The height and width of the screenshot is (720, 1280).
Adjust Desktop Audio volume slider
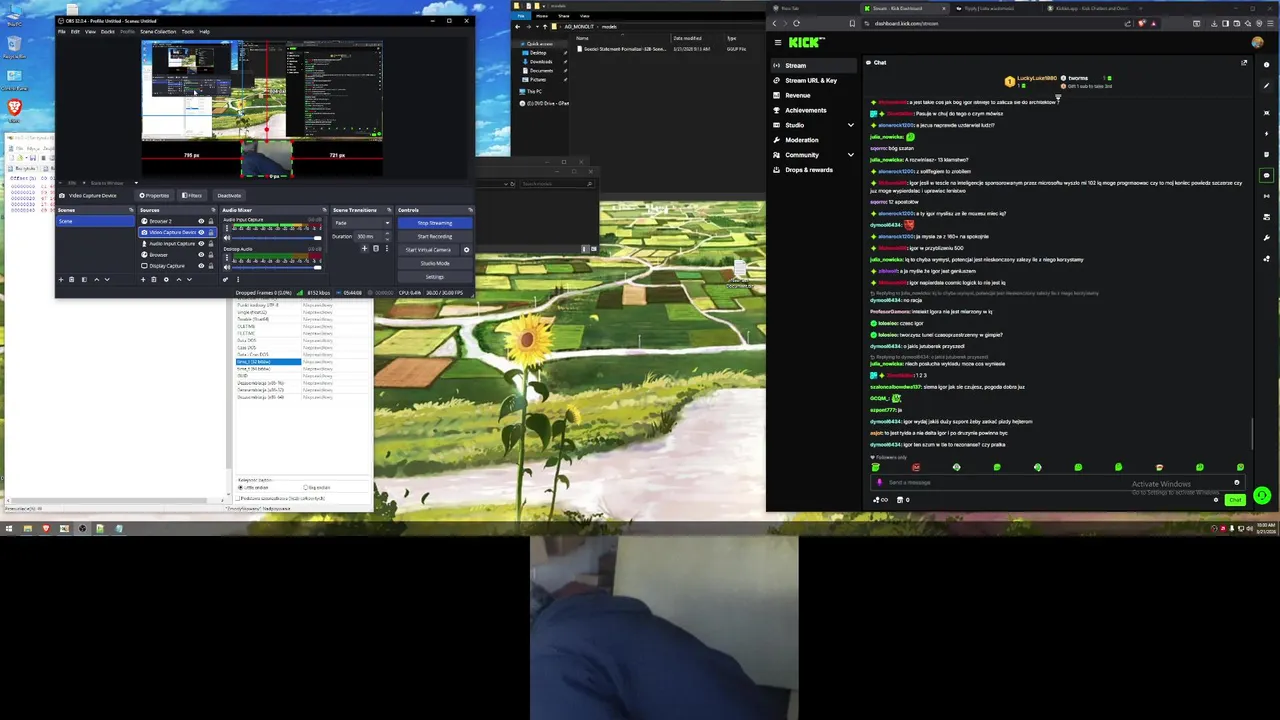click(276, 267)
